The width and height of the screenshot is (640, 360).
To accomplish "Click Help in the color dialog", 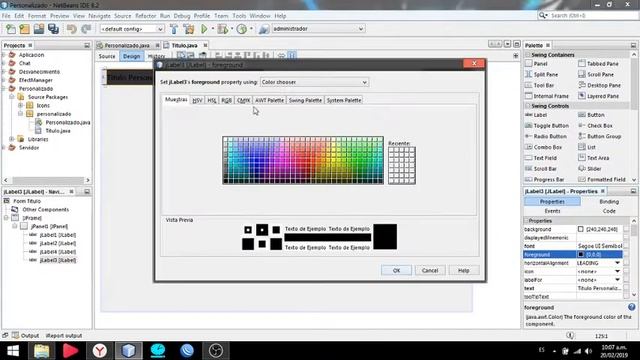I will (463, 270).
